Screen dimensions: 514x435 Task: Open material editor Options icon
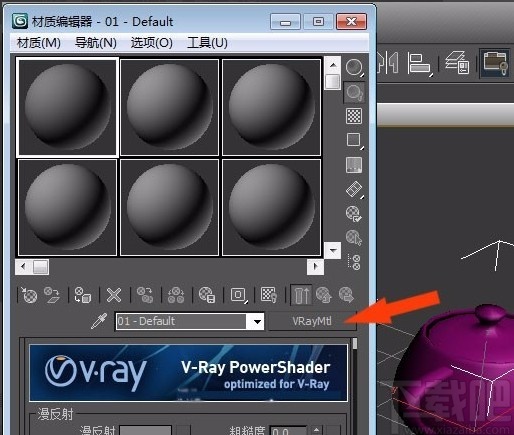(x=354, y=214)
